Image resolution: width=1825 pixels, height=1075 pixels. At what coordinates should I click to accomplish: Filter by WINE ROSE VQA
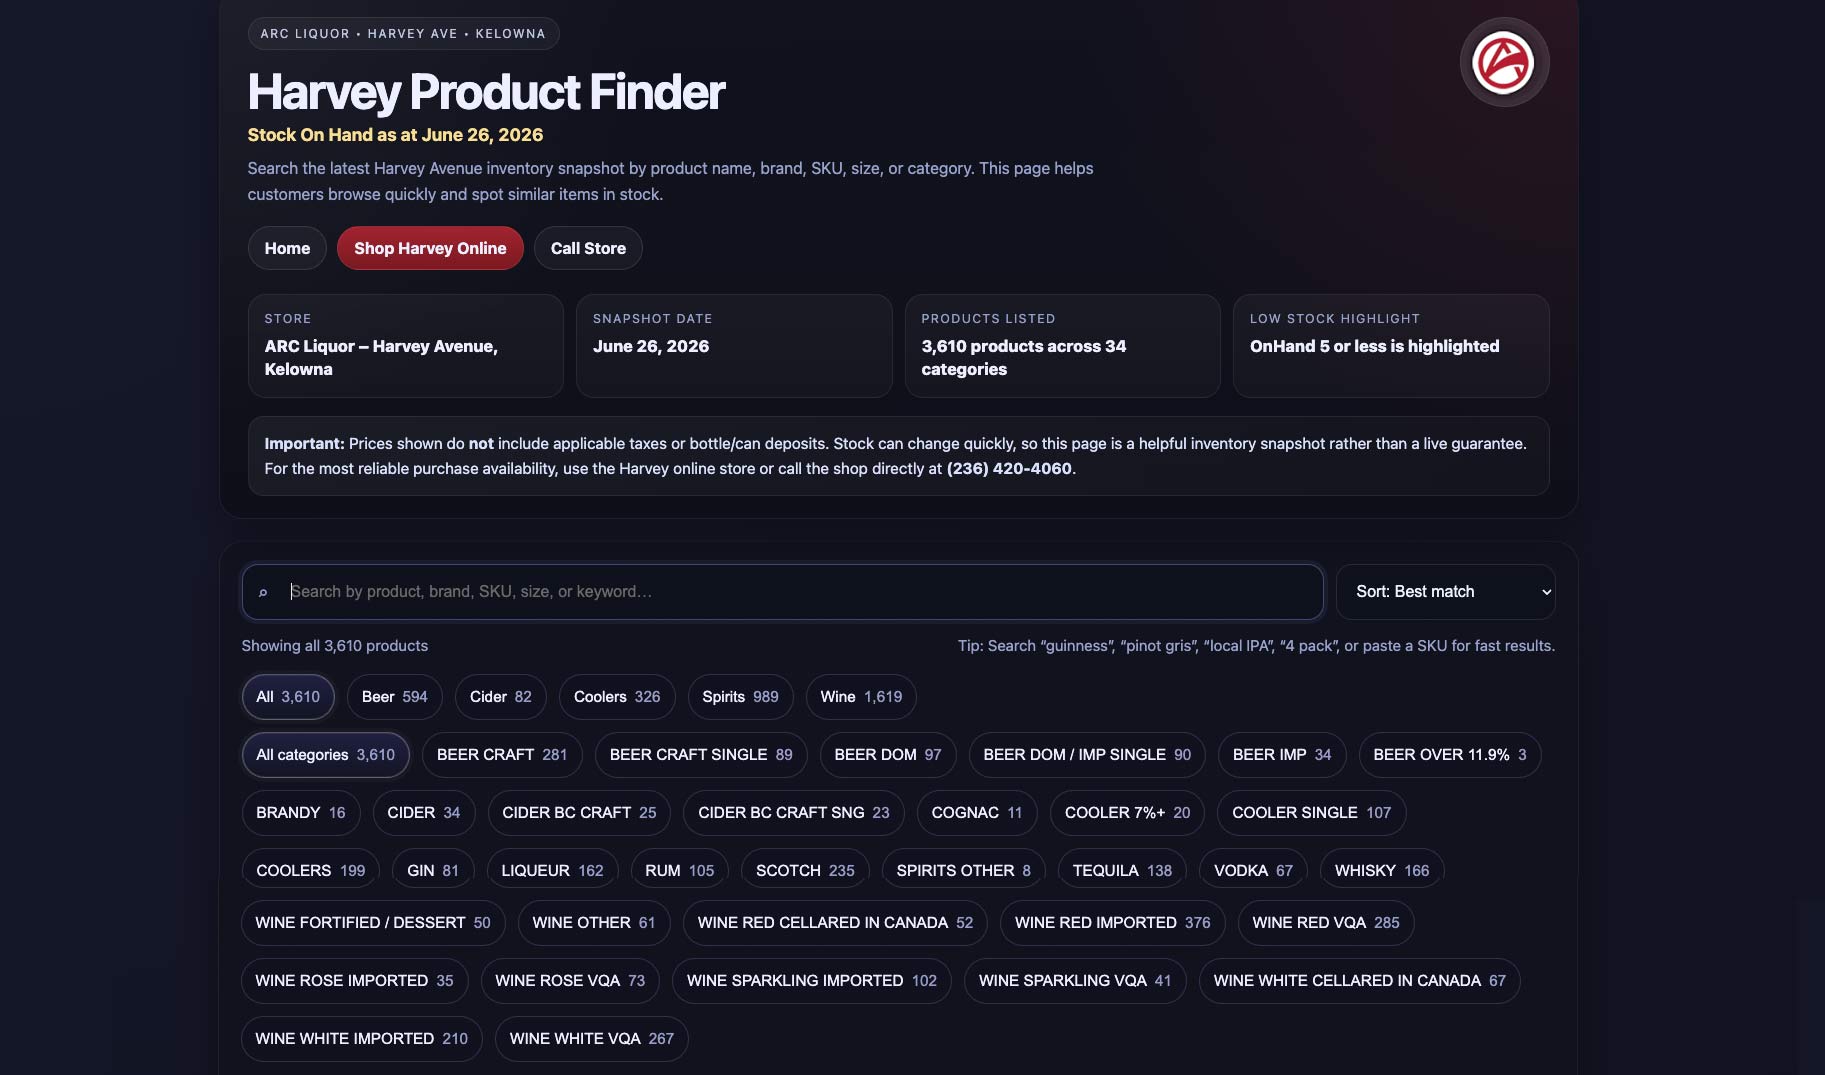(570, 981)
